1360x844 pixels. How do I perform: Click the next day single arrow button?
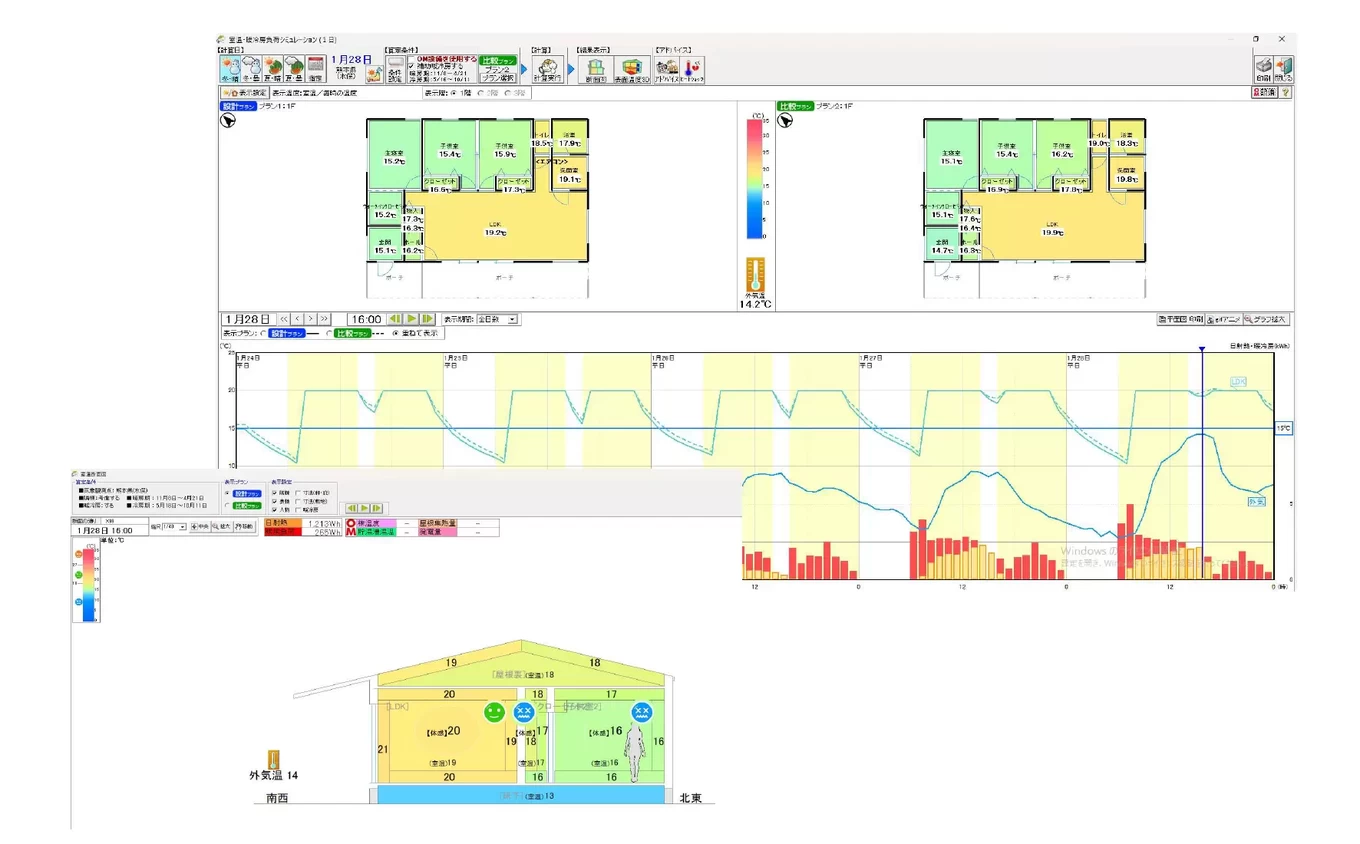click(310, 319)
